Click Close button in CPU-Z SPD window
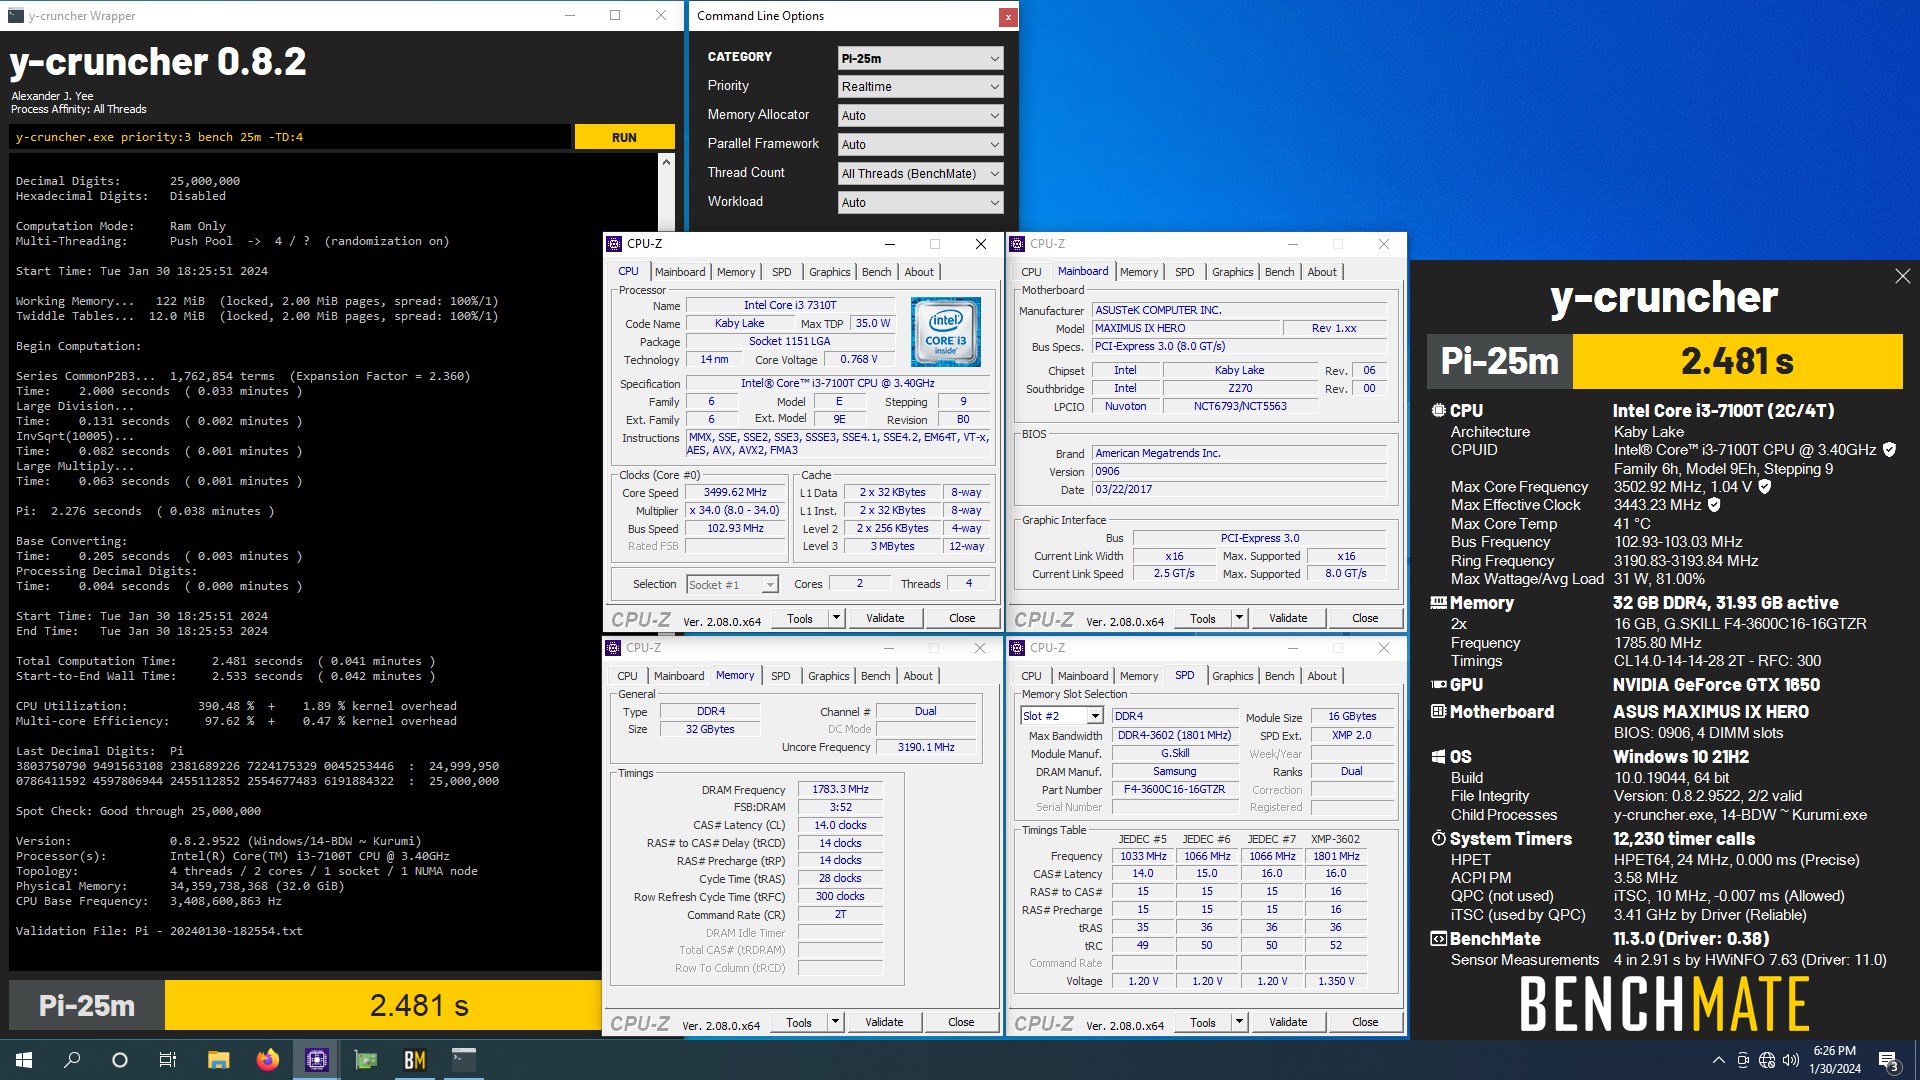1920x1080 pixels. 1365,1023
